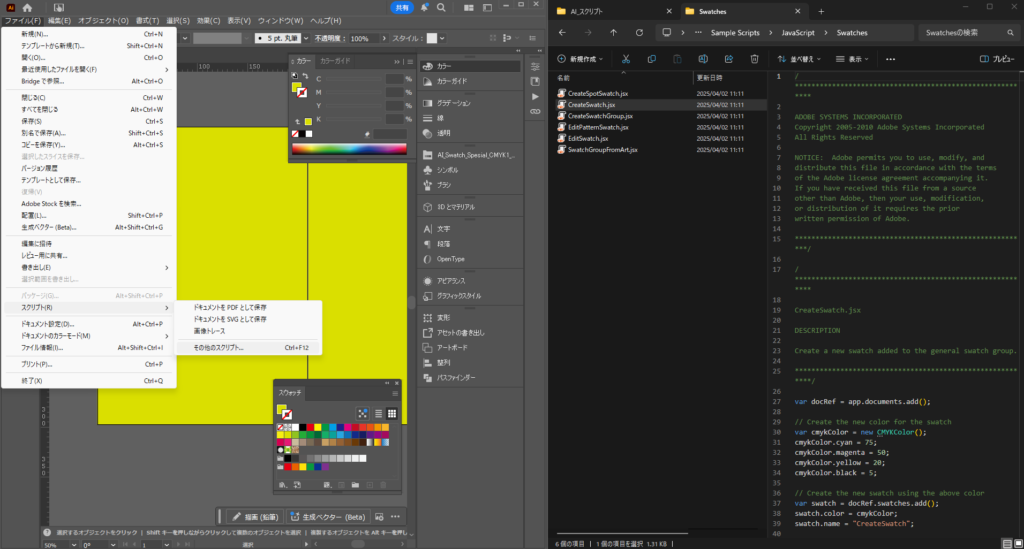Open the グラフィックスタイル panel
1024x549 pixels.
(x=470, y=296)
